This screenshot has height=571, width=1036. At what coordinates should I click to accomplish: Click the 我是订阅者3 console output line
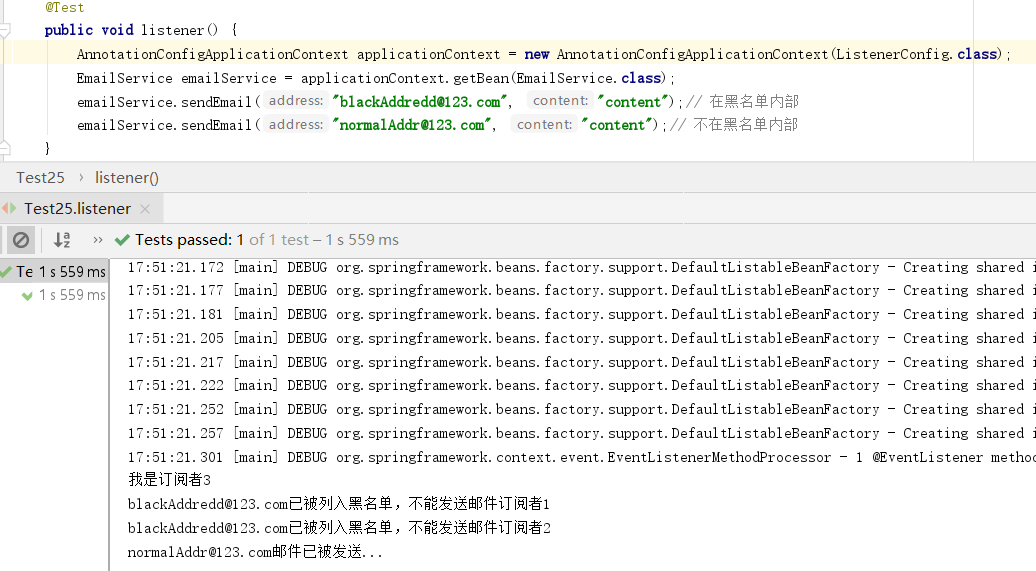pyautogui.click(x=170, y=480)
